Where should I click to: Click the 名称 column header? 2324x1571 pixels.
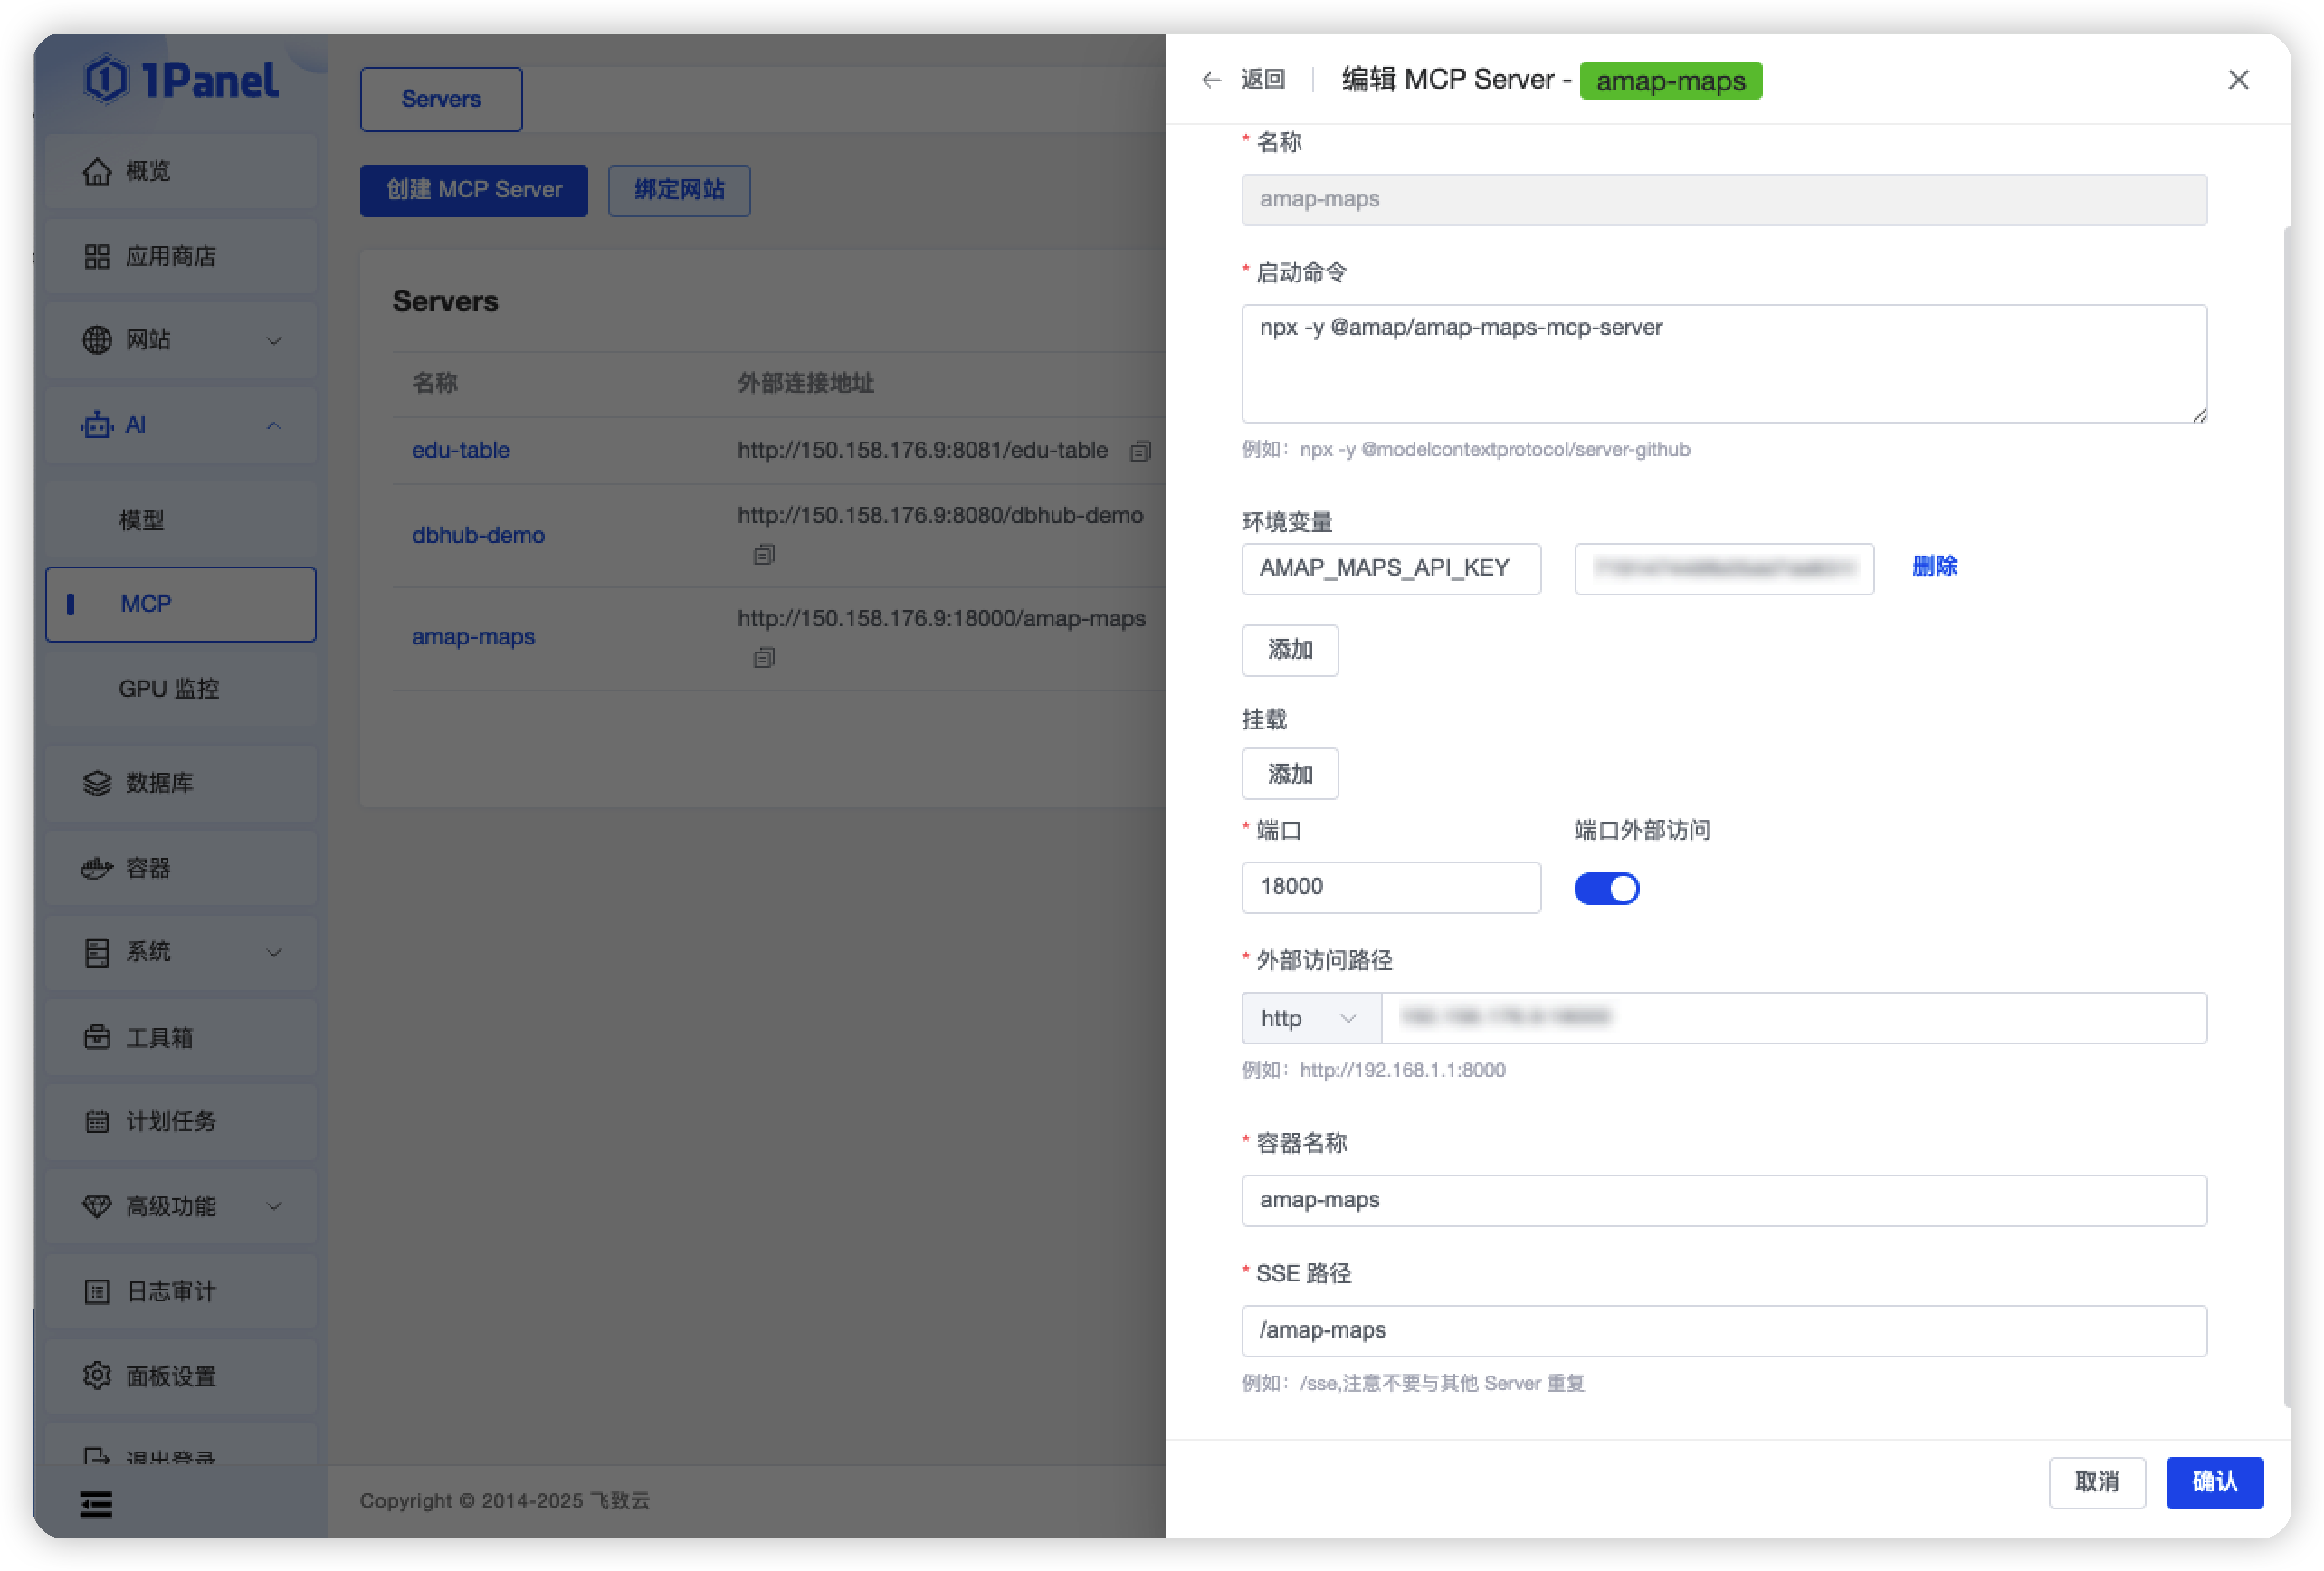pos(435,384)
